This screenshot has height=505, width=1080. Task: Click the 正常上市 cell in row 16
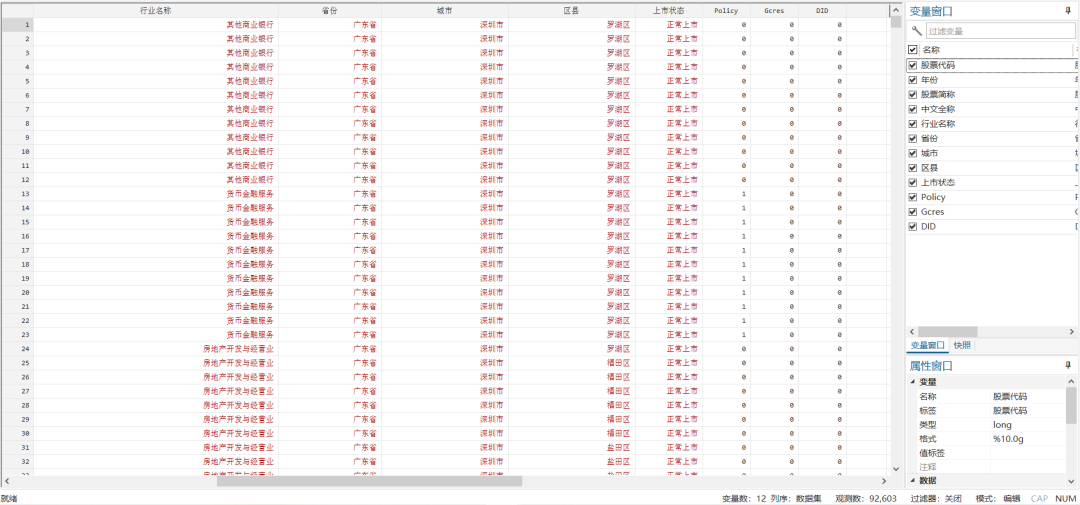click(669, 236)
